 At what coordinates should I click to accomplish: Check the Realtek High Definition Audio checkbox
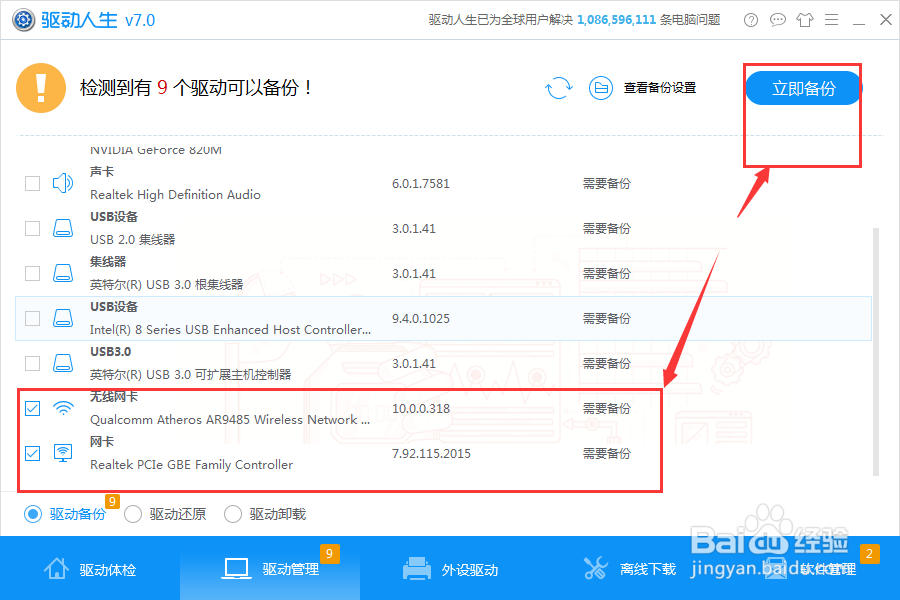33,184
